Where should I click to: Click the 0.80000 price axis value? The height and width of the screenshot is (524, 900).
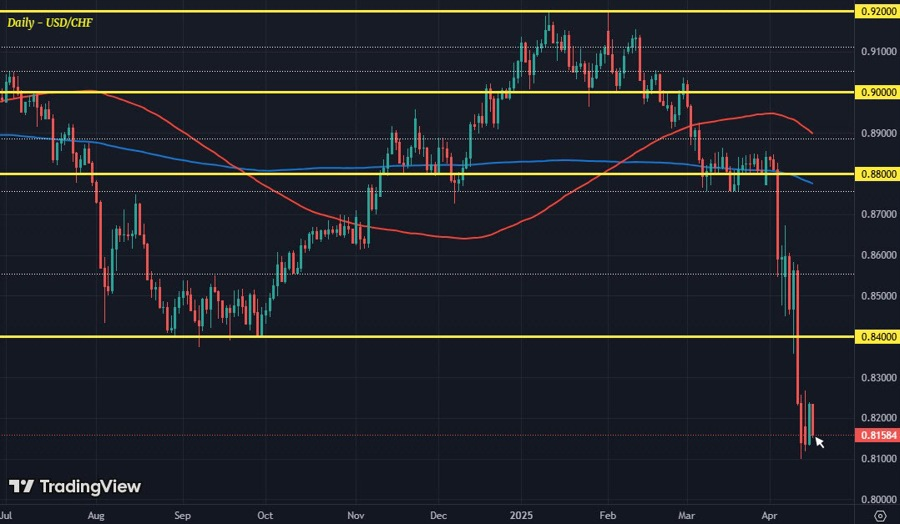(x=878, y=499)
